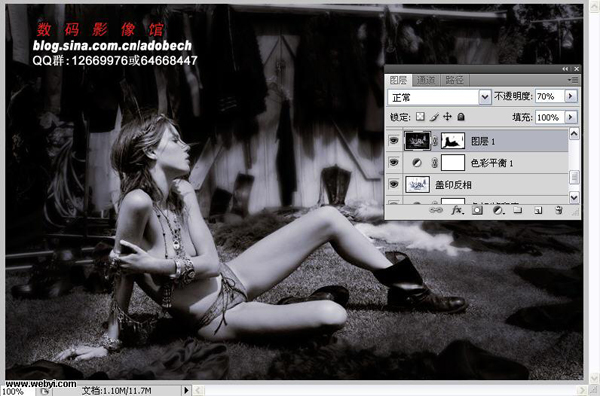Open the layer style fx menu
Viewport: 600px width, 396px height.
coord(457,210)
